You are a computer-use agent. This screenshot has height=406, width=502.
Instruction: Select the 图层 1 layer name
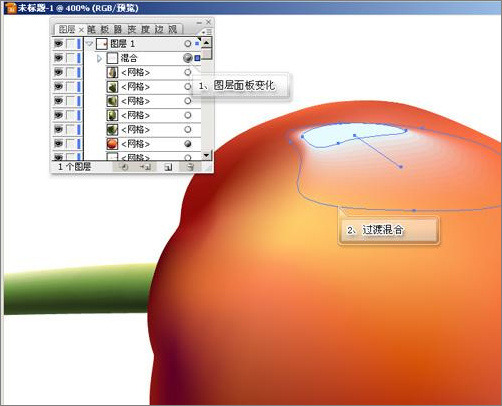click(x=122, y=44)
